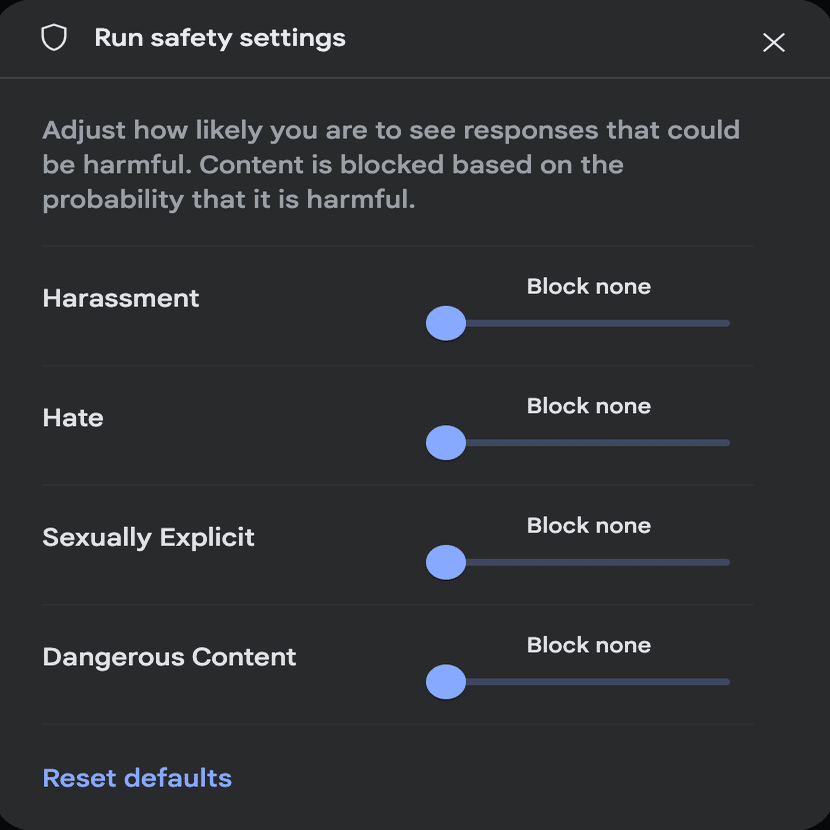Close the Run safety settings dialog

coord(773,42)
